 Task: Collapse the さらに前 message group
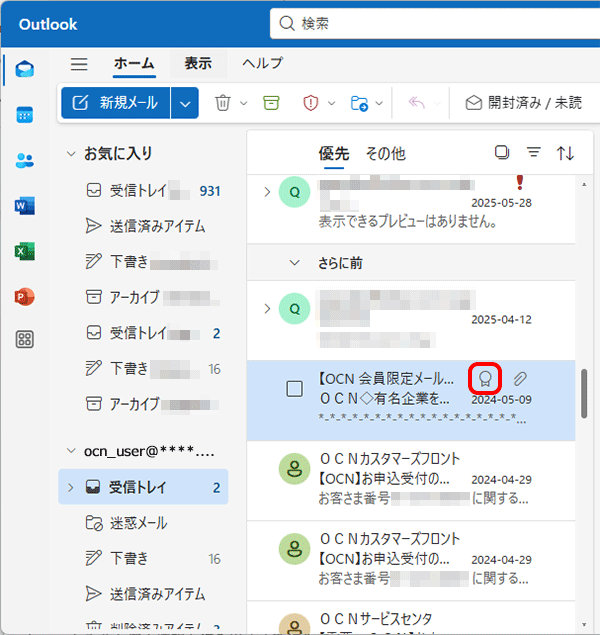coord(294,262)
